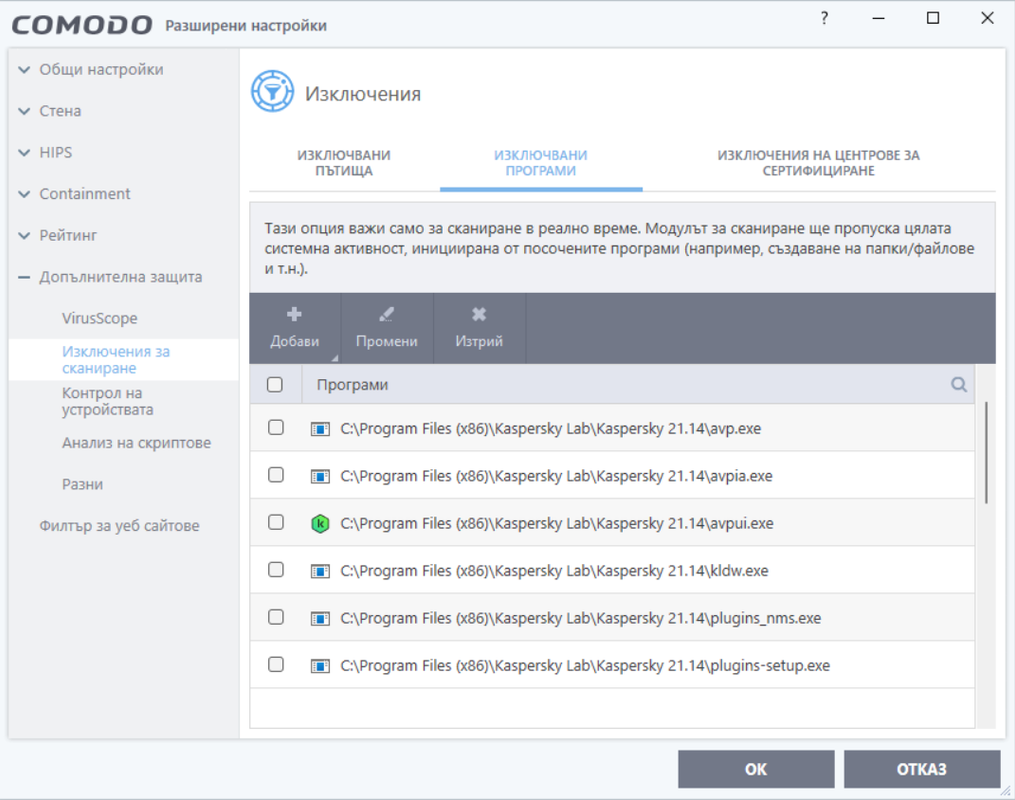This screenshot has width=1015, height=800.
Task: Collapse the Допълнителна защита section
Action: tap(24, 278)
